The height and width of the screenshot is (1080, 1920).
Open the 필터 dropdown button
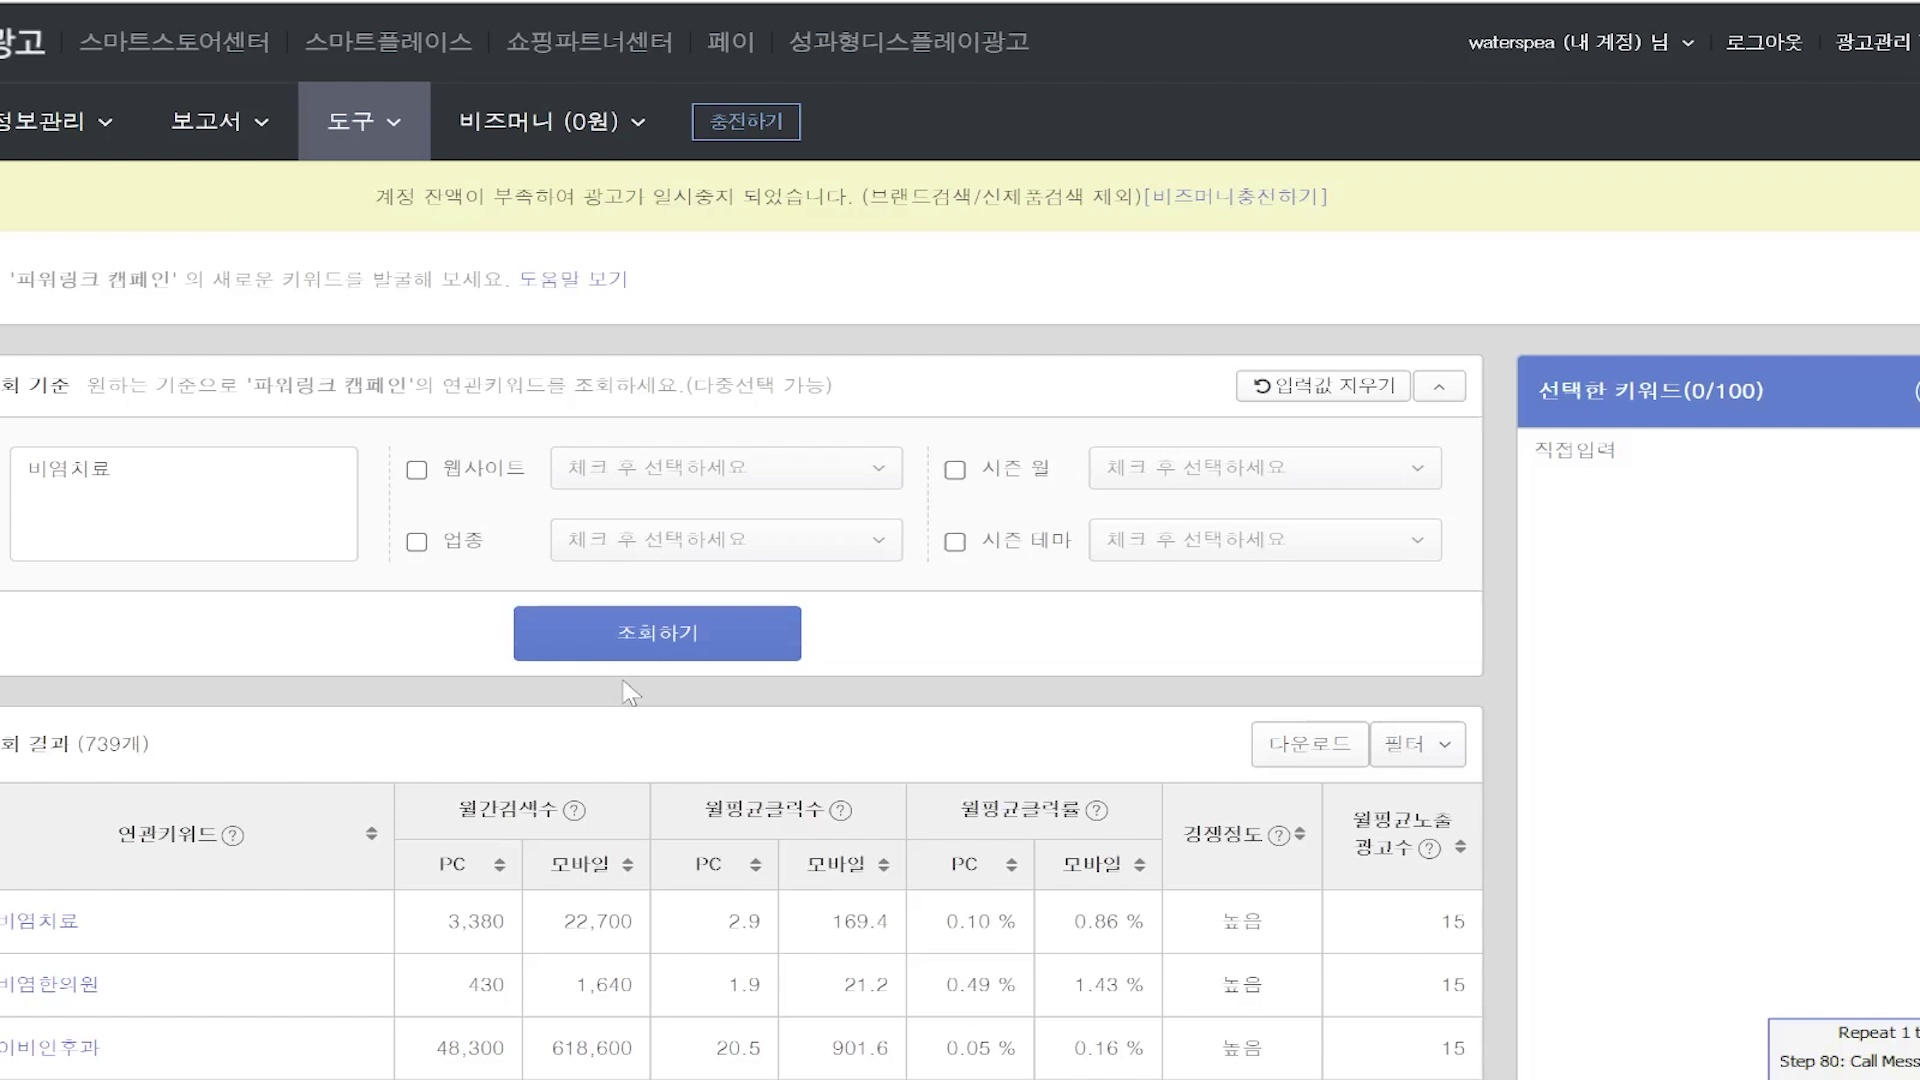click(1417, 745)
